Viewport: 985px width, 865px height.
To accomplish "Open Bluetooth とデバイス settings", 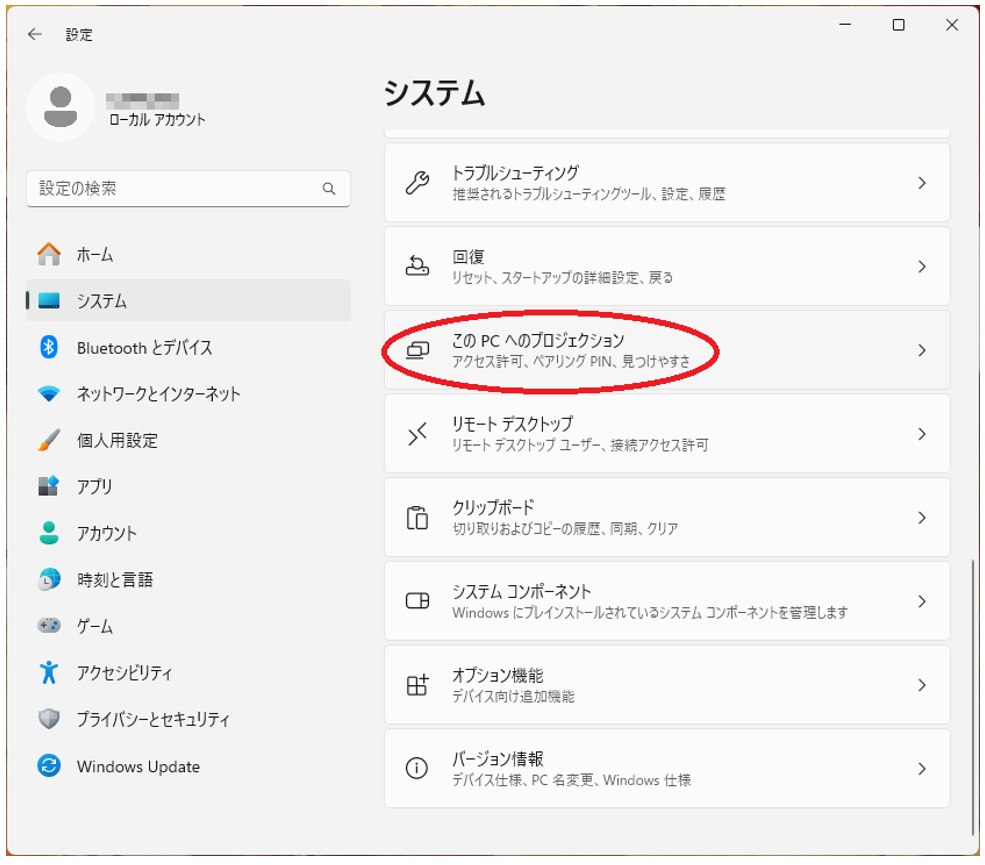I will tap(188, 347).
